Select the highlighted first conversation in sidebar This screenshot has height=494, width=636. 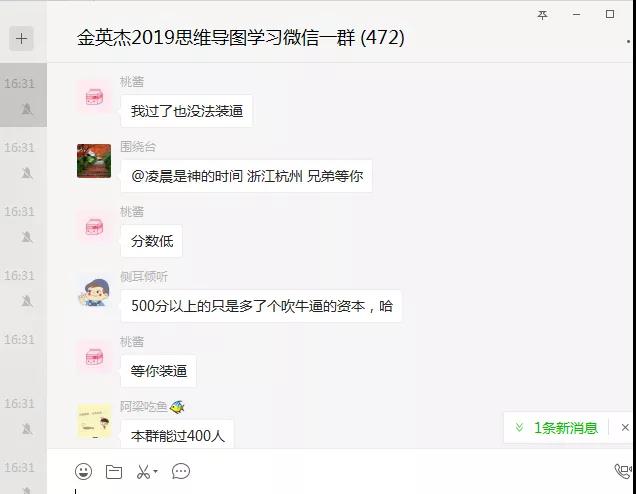23,95
